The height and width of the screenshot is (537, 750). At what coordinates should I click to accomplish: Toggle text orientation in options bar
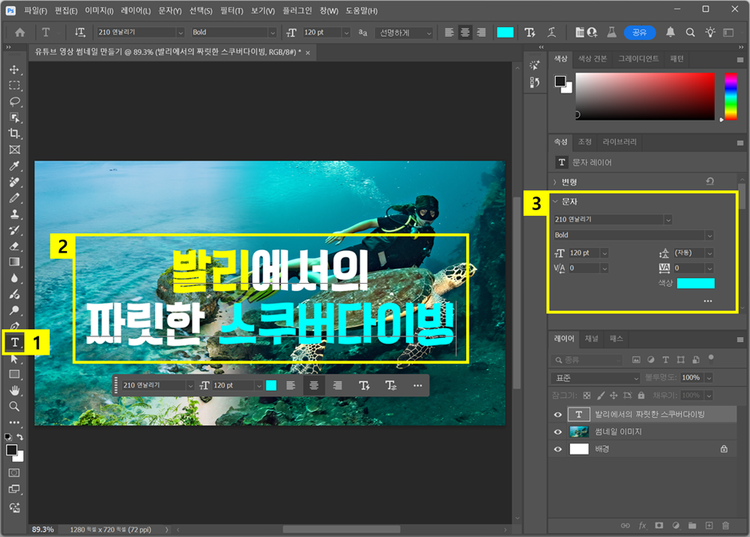pos(80,33)
